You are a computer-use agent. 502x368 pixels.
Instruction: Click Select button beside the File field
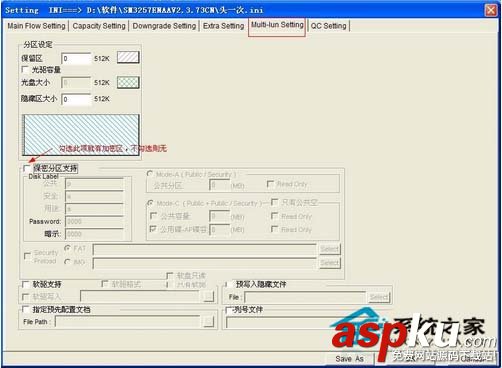point(379,297)
